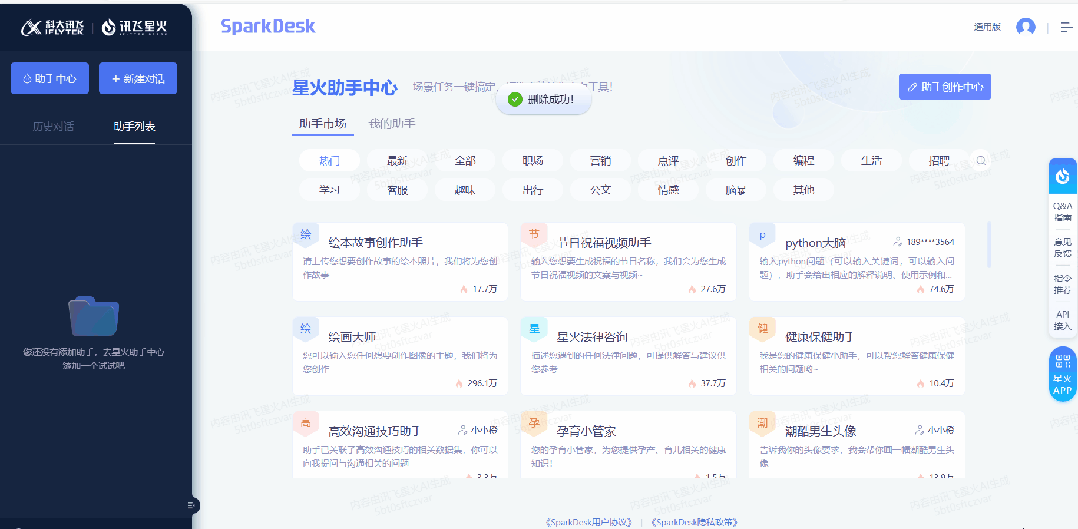Click the assistant list vertical scrollbar

tap(989, 244)
